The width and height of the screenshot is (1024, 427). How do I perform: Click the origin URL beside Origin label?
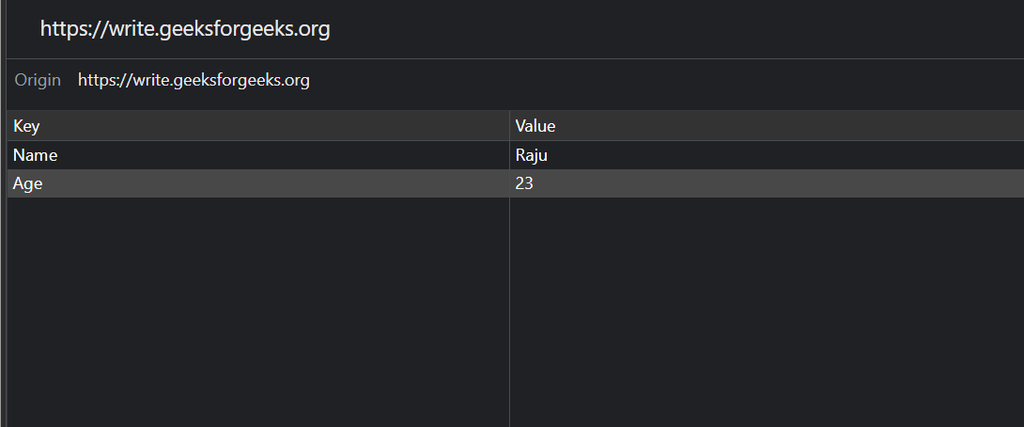pyautogui.click(x=194, y=81)
